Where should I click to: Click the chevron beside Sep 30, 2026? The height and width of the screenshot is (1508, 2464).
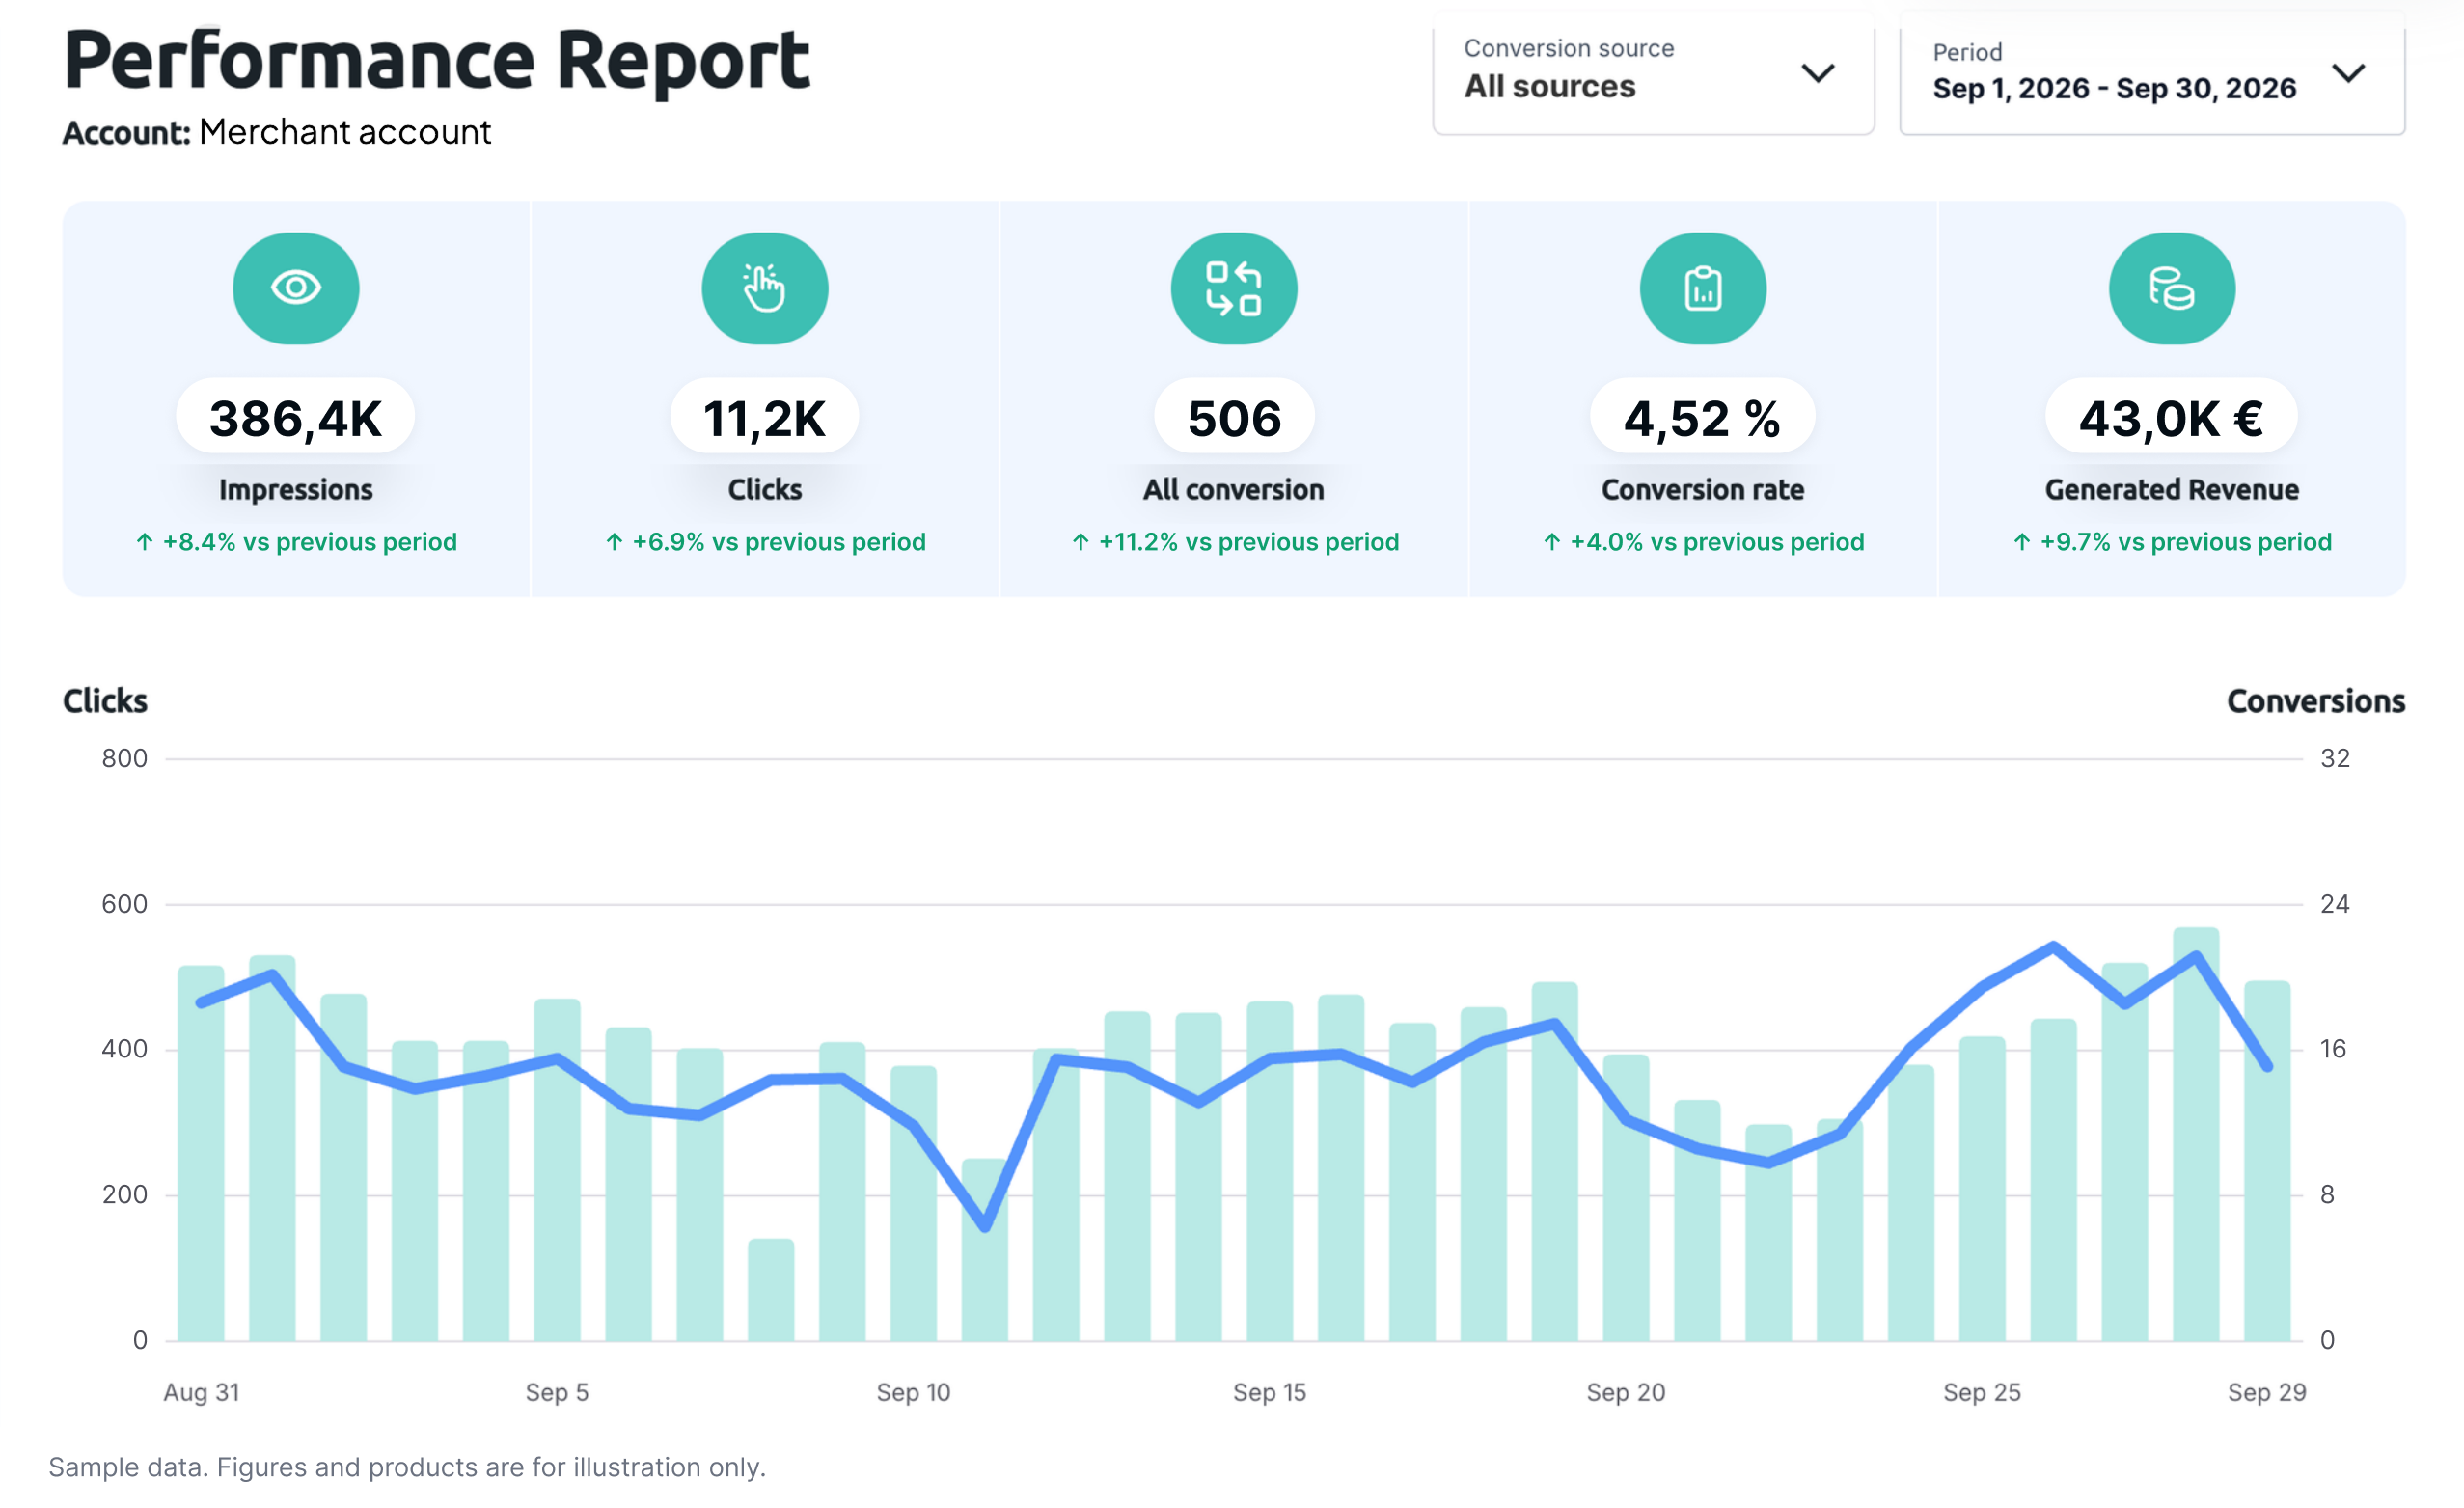pyautogui.click(x=2349, y=73)
